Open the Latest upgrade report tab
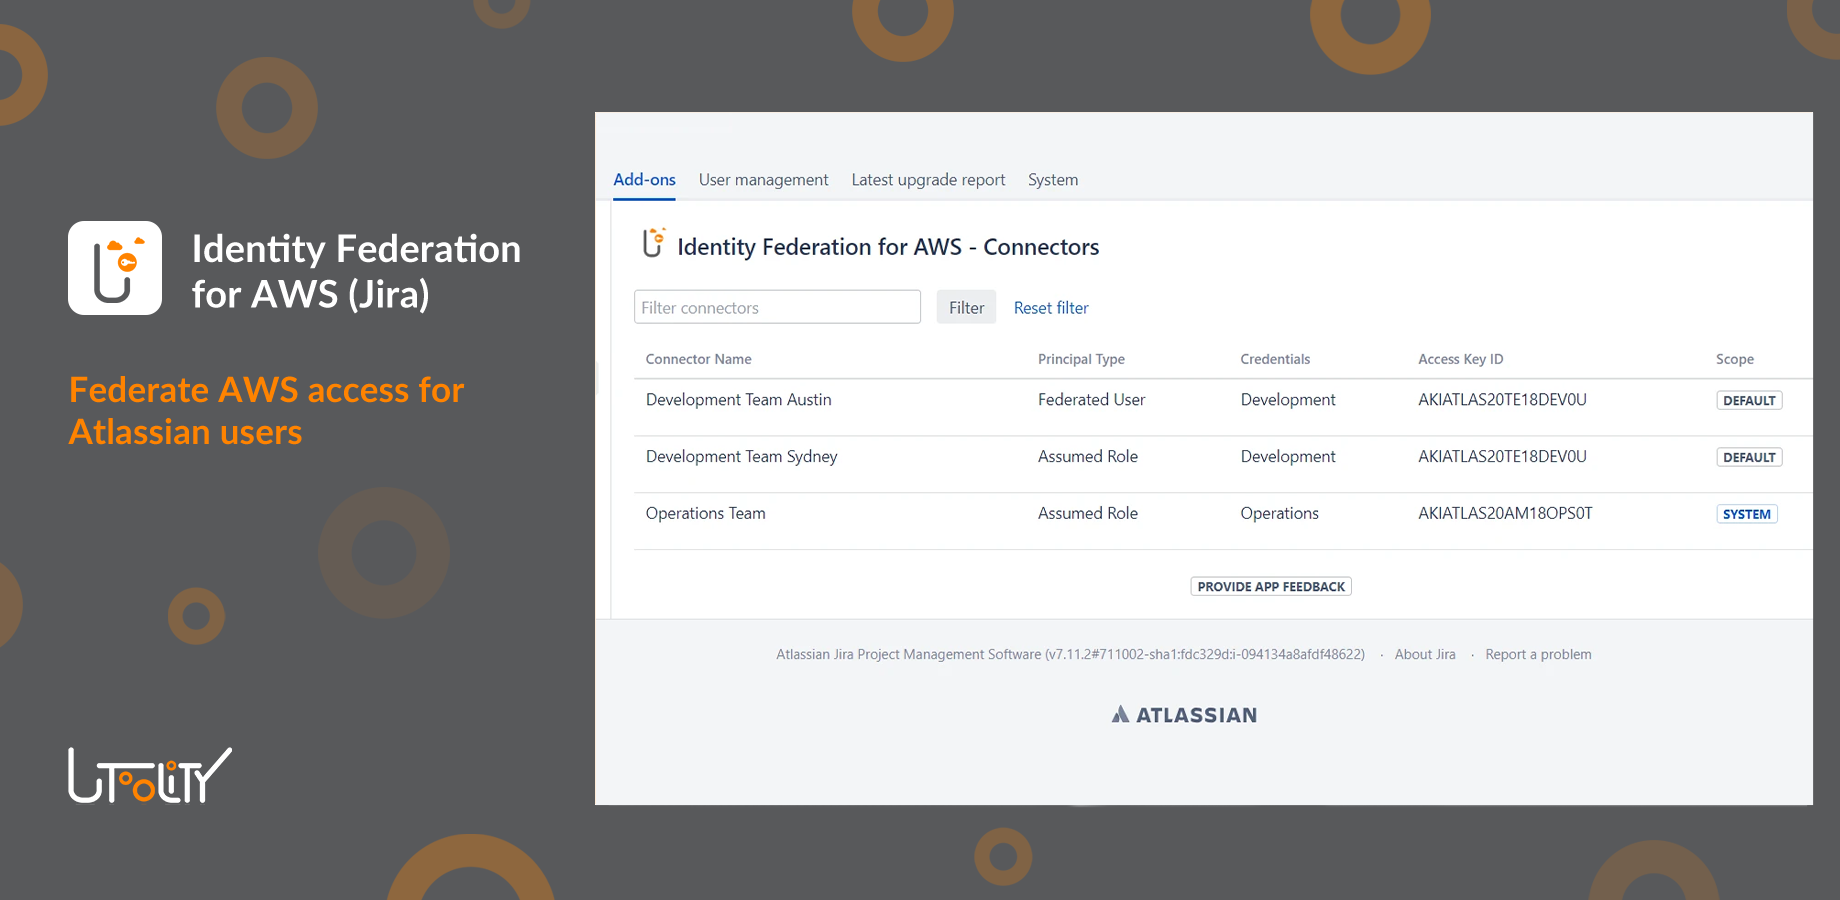Image resolution: width=1840 pixels, height=900 pixels. point(928,179)
